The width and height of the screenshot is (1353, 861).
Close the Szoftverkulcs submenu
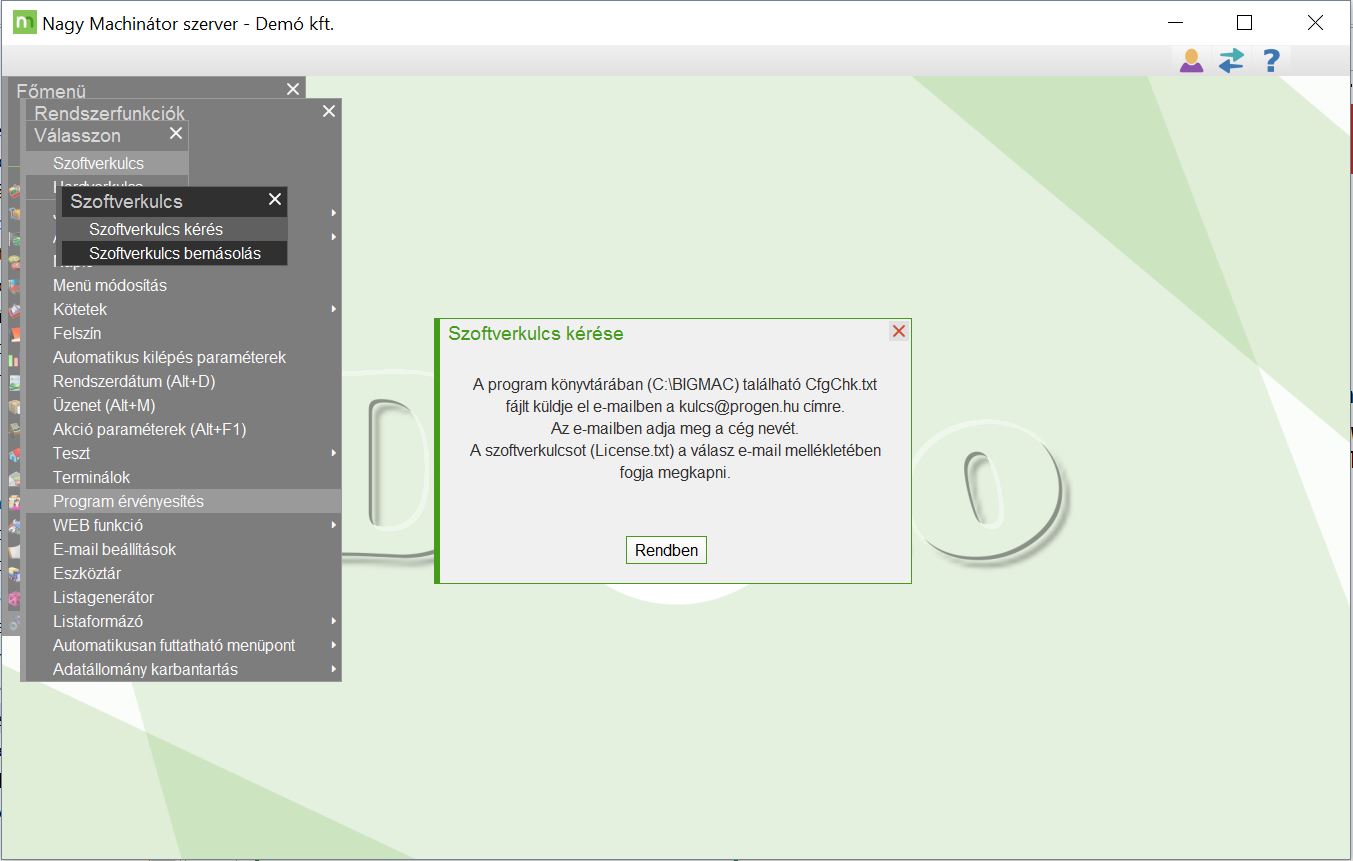pos(275,199)
